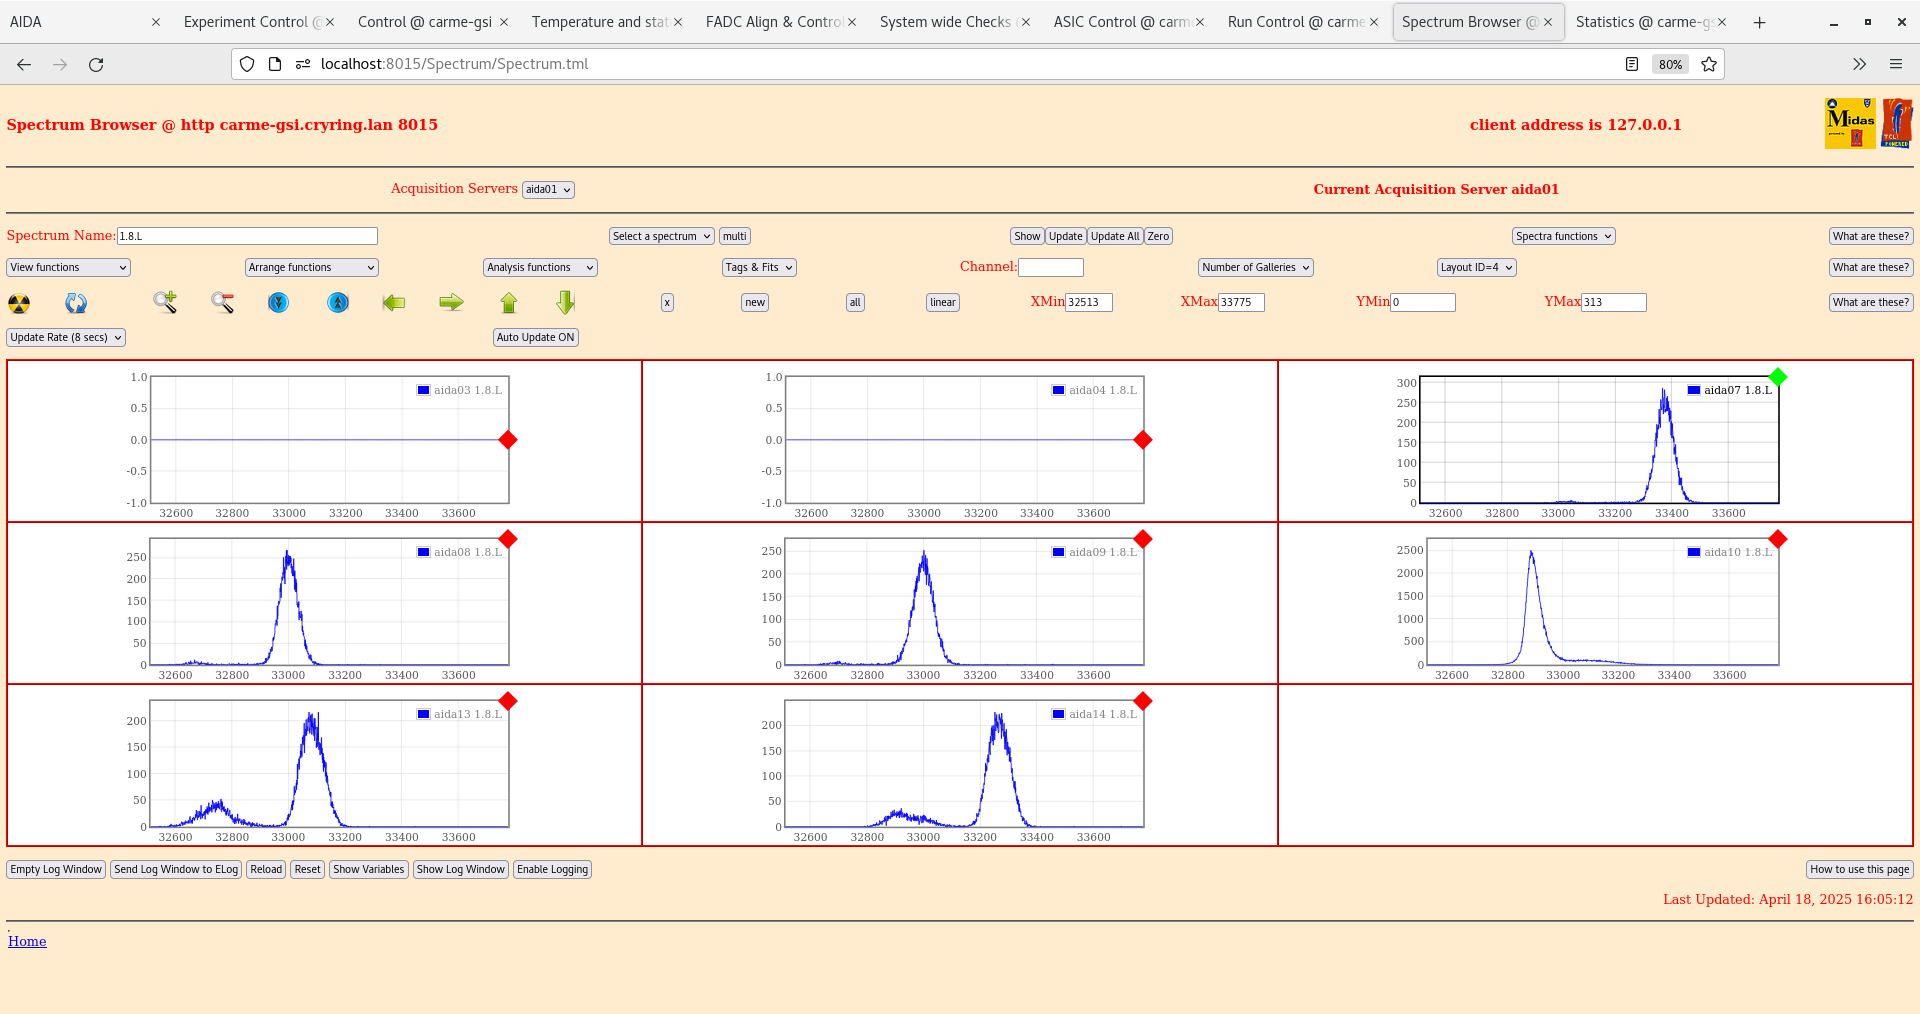Viewport: 1920px width, 1014px height.
Task: Click the radiation hazard icon
Action: point(19,303)
